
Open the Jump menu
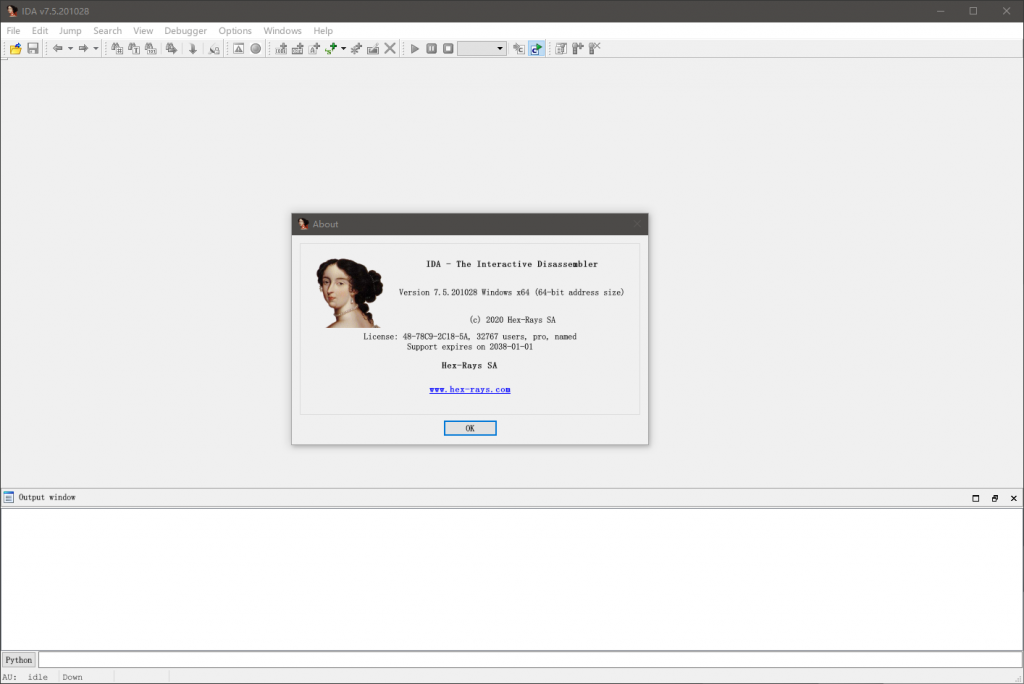[70, 31]
